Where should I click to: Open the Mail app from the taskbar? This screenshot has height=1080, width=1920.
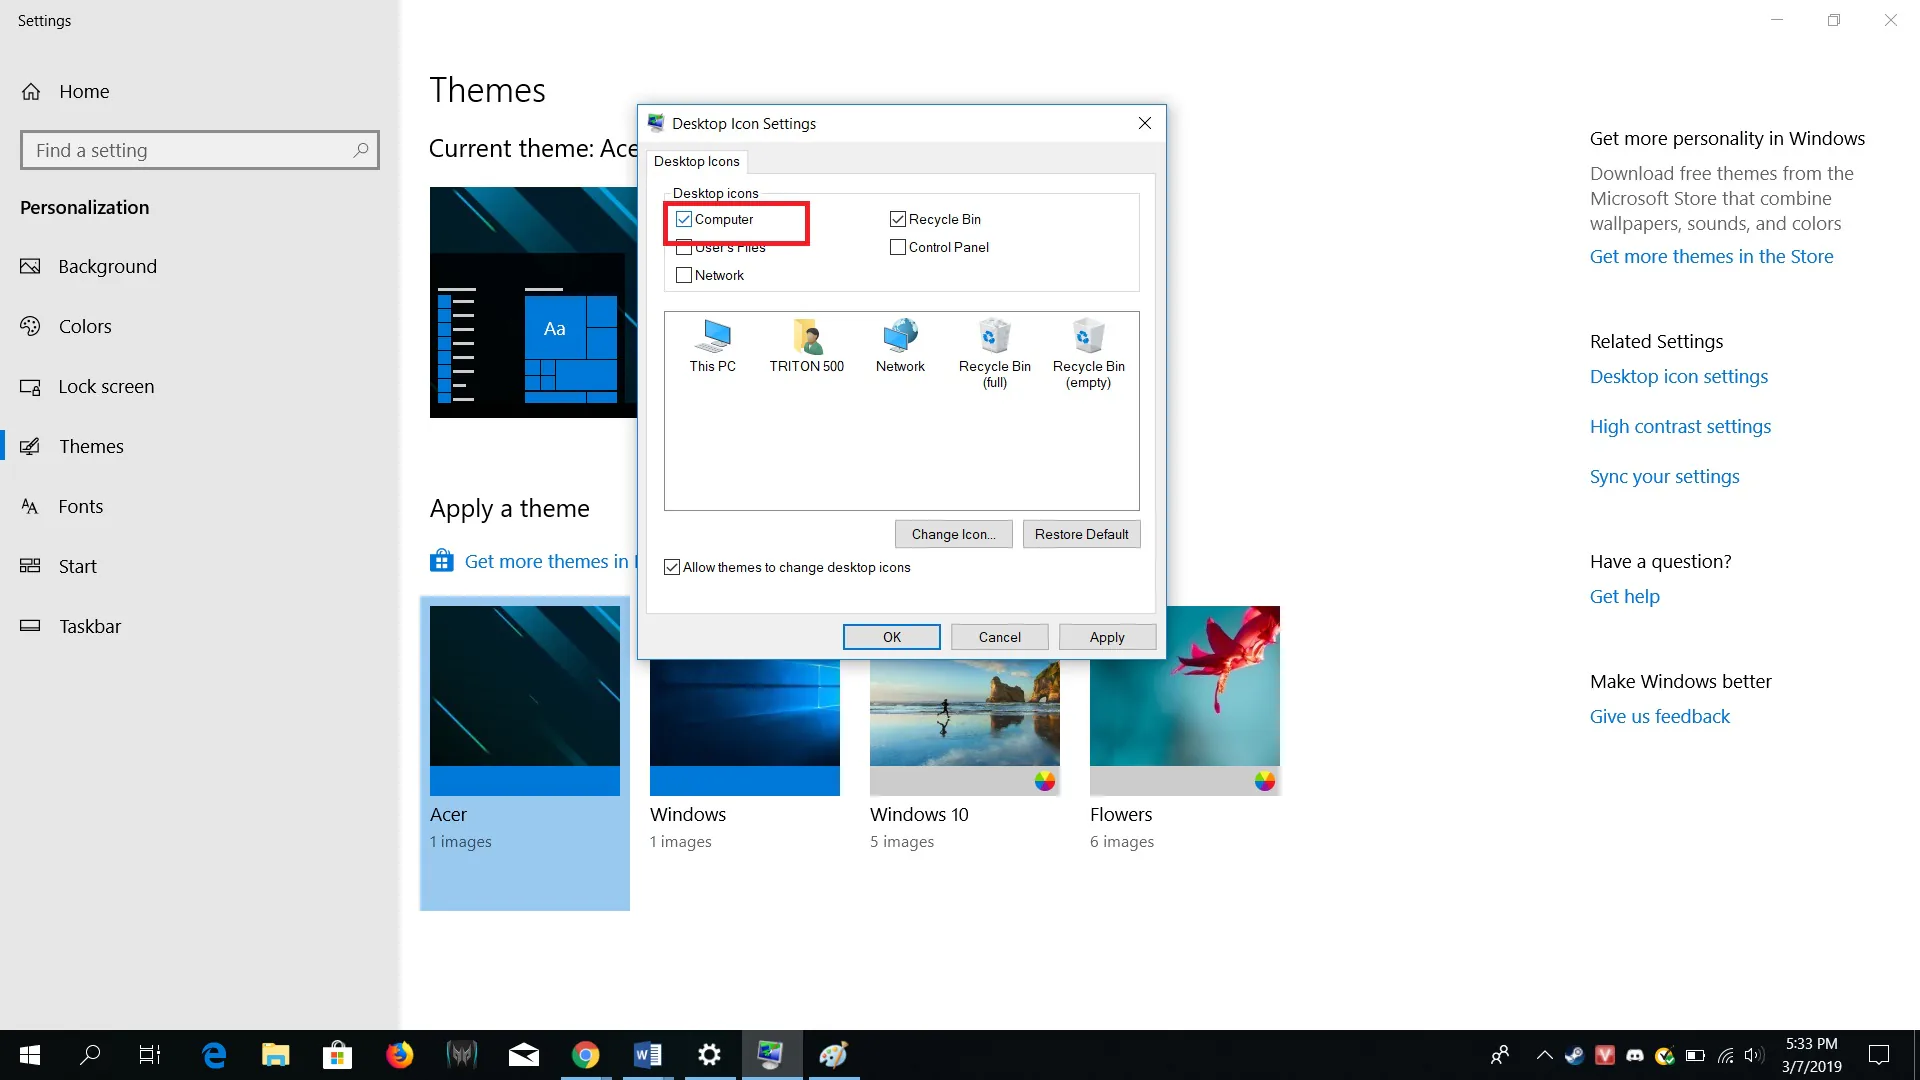pos(524,1055)
